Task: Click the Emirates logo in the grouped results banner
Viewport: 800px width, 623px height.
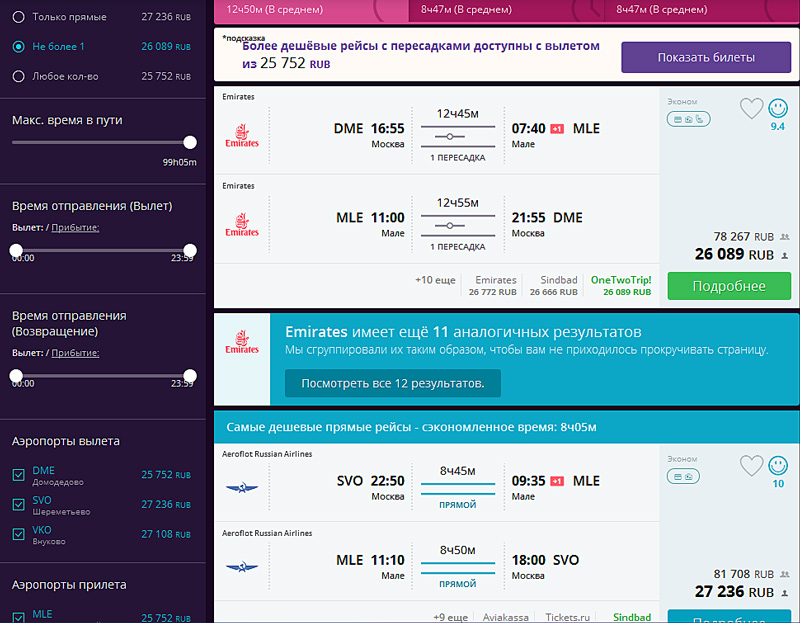Action: point(242,342)
